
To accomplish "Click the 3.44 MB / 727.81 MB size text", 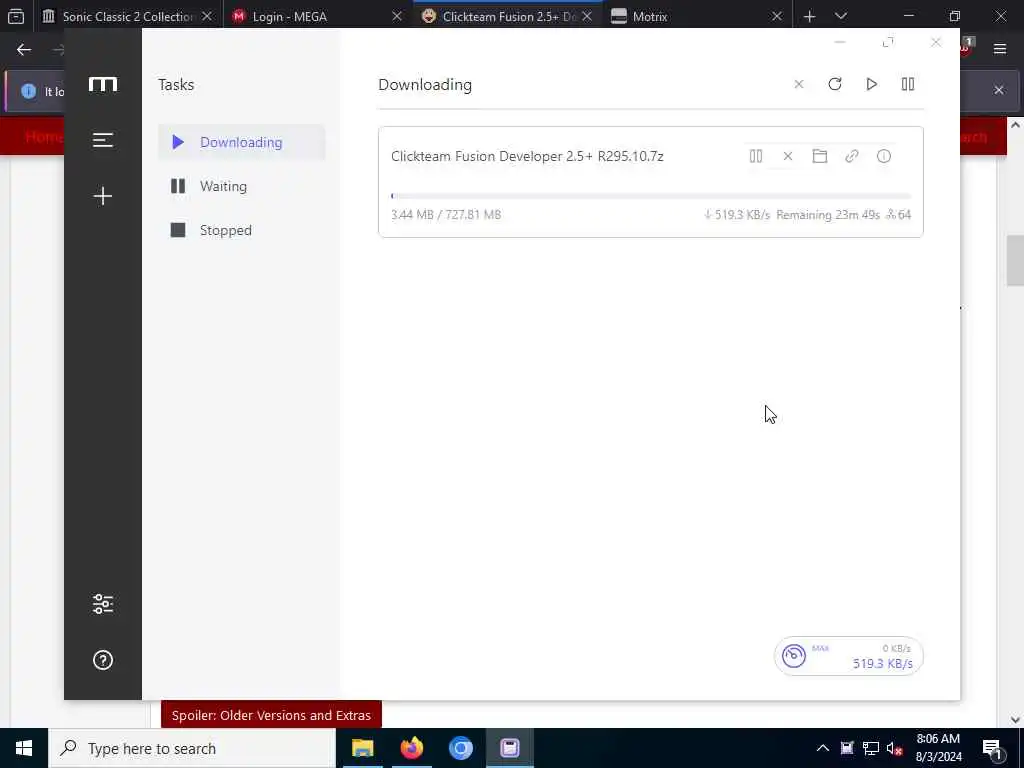I will (446, 214).
